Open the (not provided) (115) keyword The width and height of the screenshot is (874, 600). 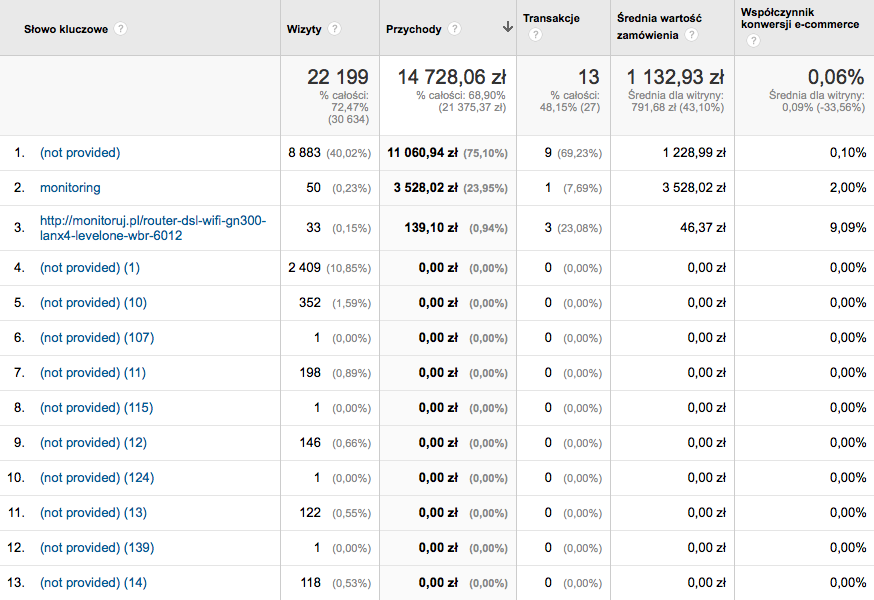click(x=96, y=408)
